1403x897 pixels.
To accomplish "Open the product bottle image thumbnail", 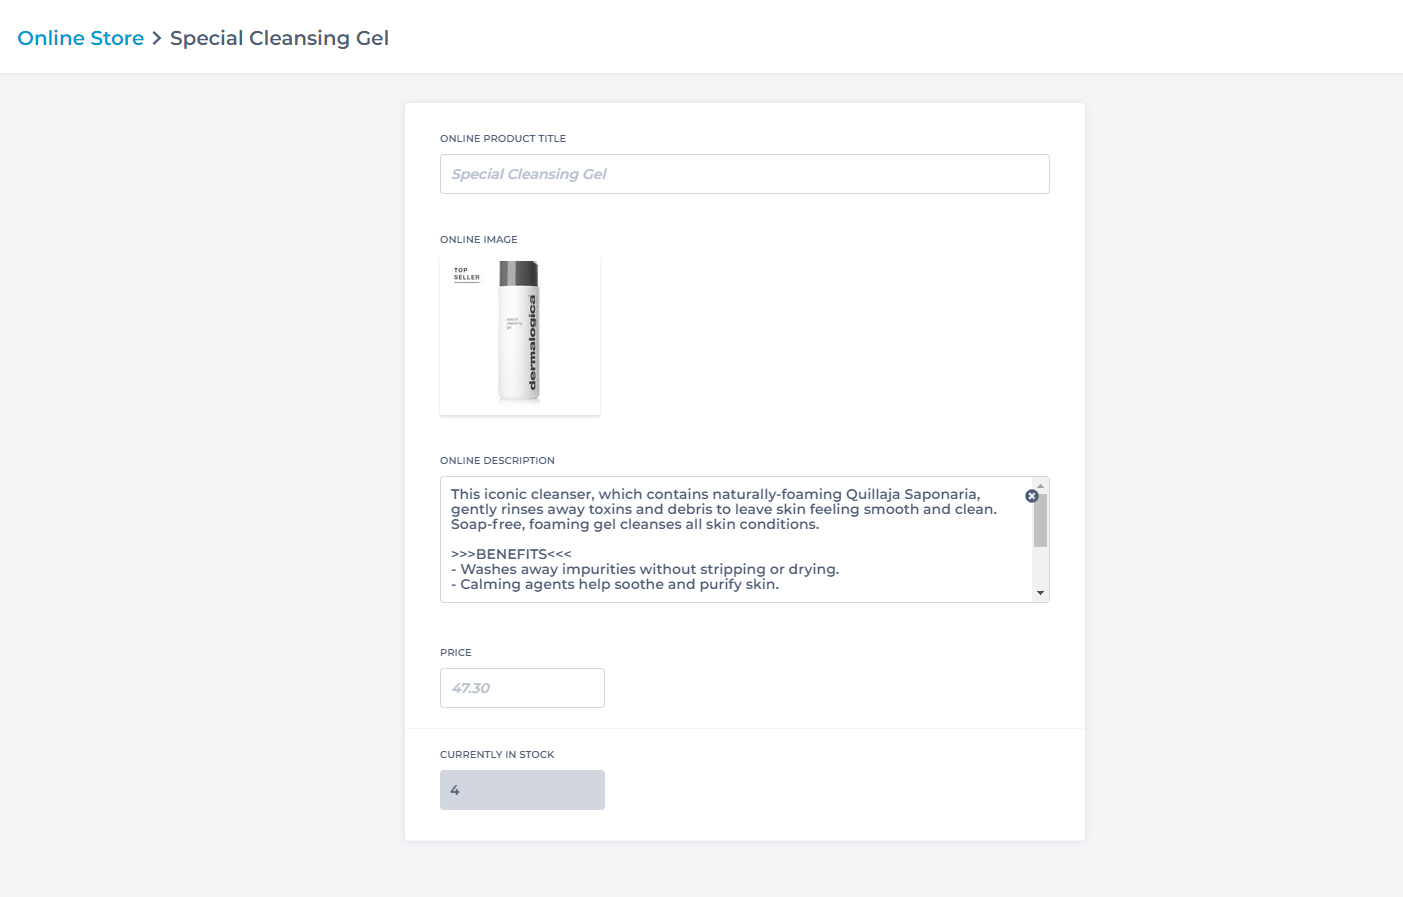I will 520,335.
